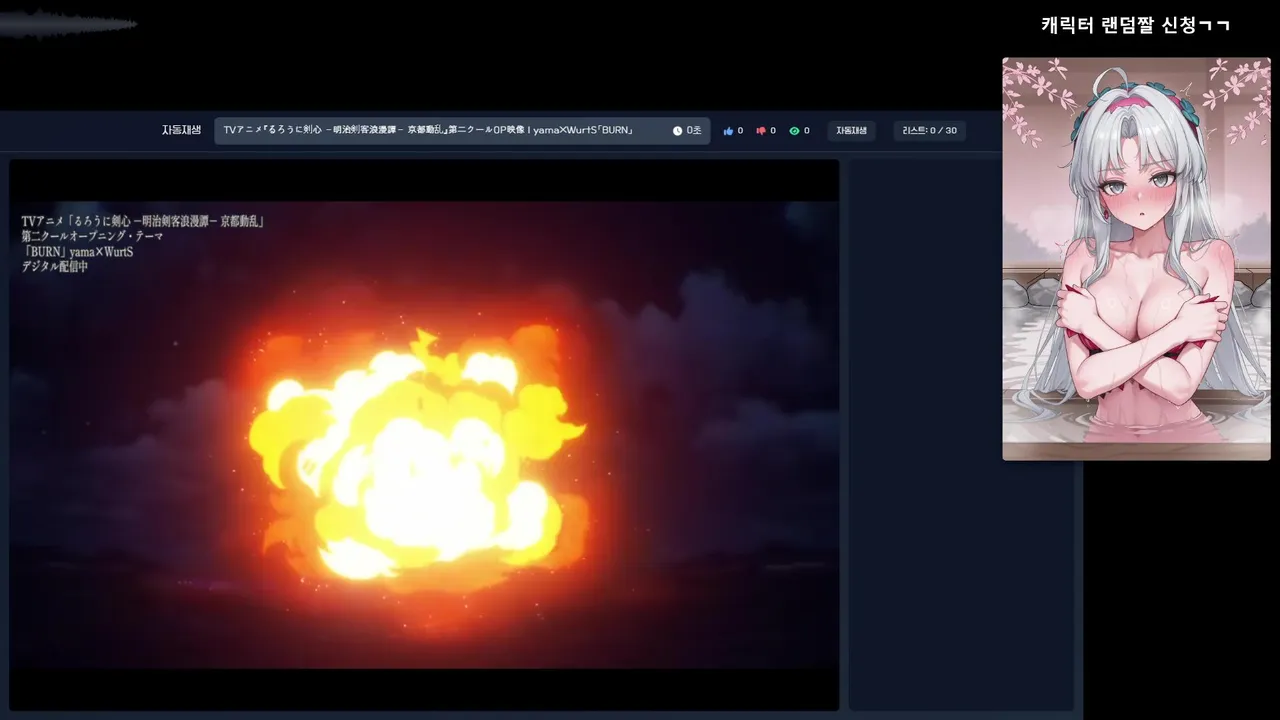Viewport: 1280px width, 720px height.
Task: Click the green eye view count icon
Action: coord(794,131)
